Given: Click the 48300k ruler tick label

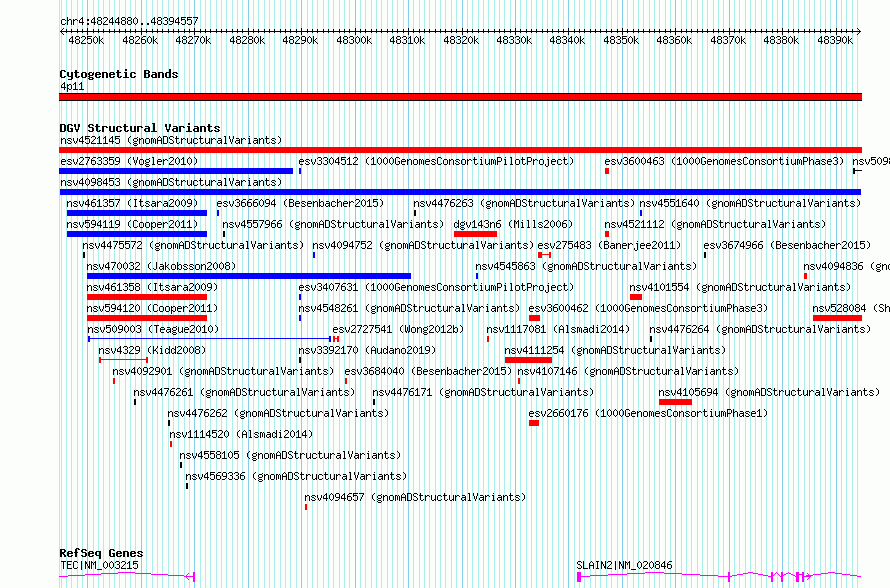Looking at the screenshot, I should click(354, 40).
